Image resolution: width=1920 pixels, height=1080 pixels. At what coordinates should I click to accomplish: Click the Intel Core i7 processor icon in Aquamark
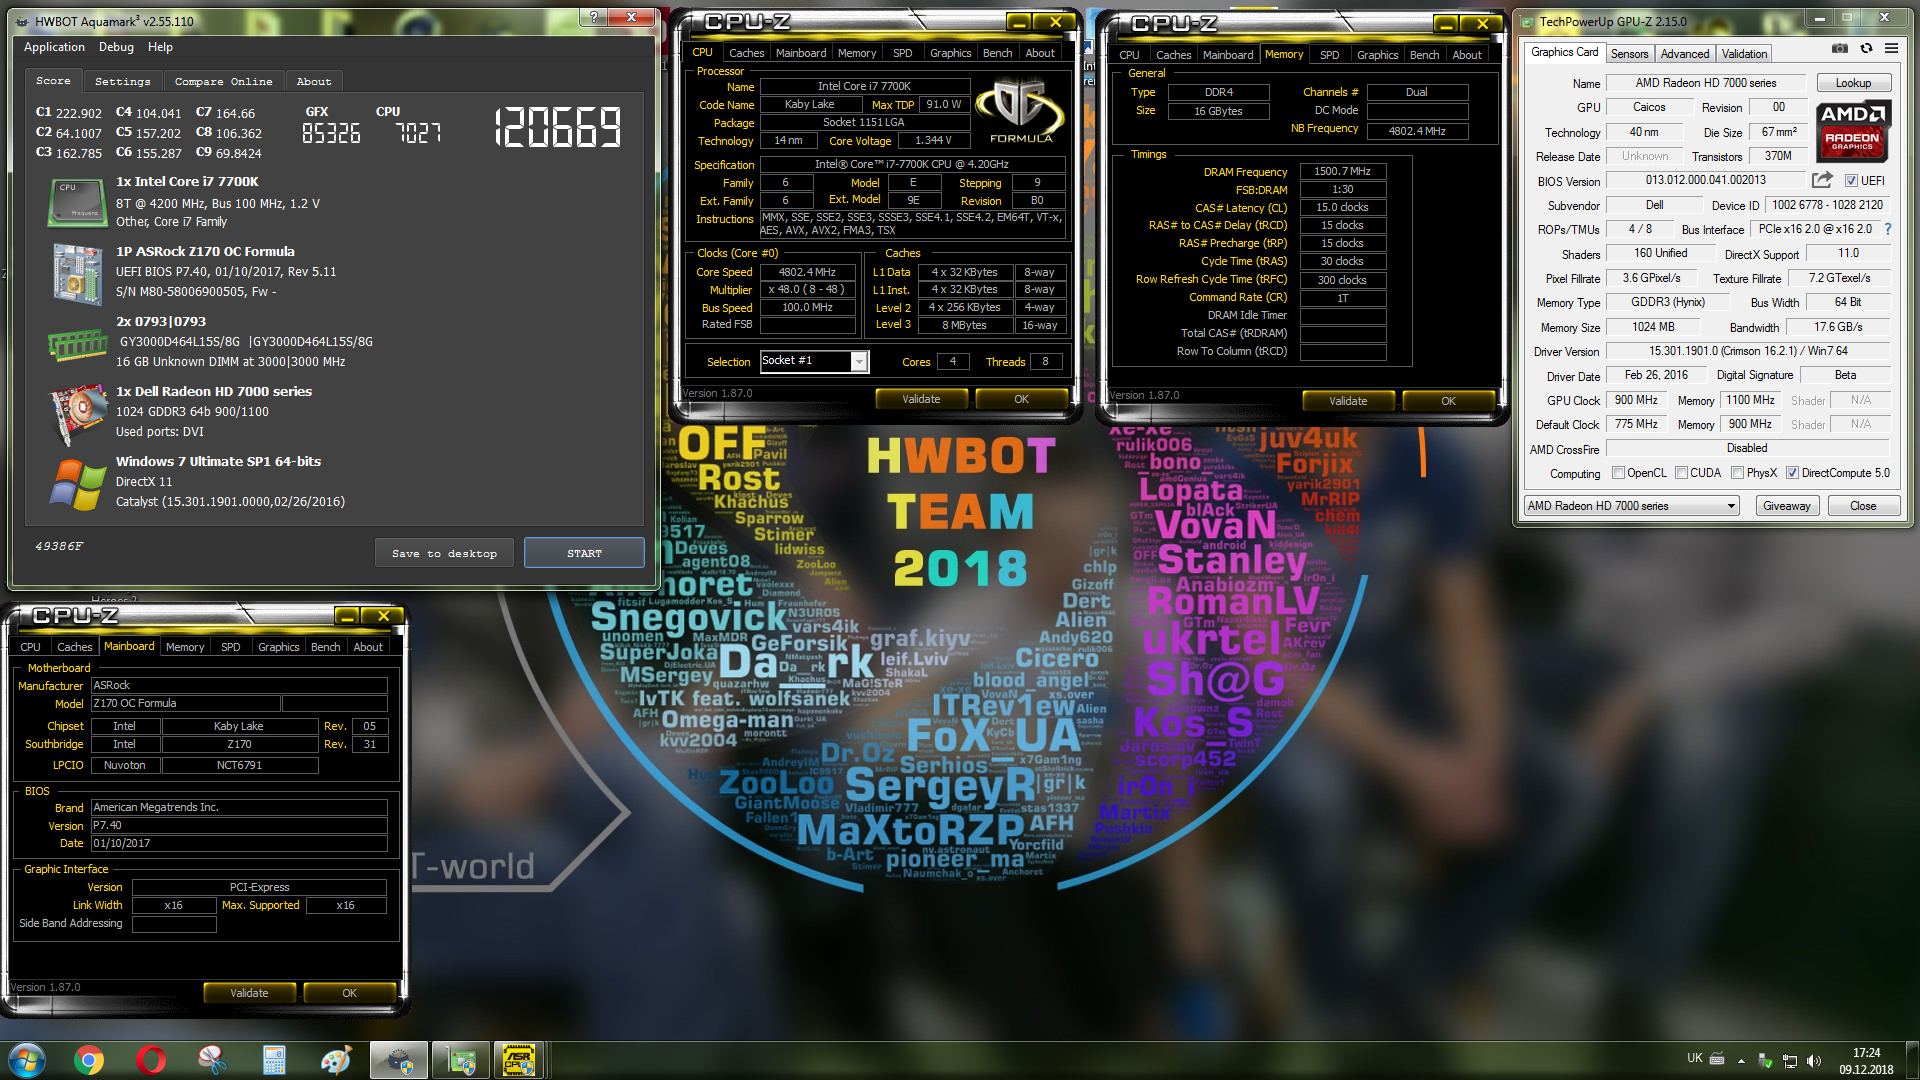pyautogui.click(x=77, y=202)
